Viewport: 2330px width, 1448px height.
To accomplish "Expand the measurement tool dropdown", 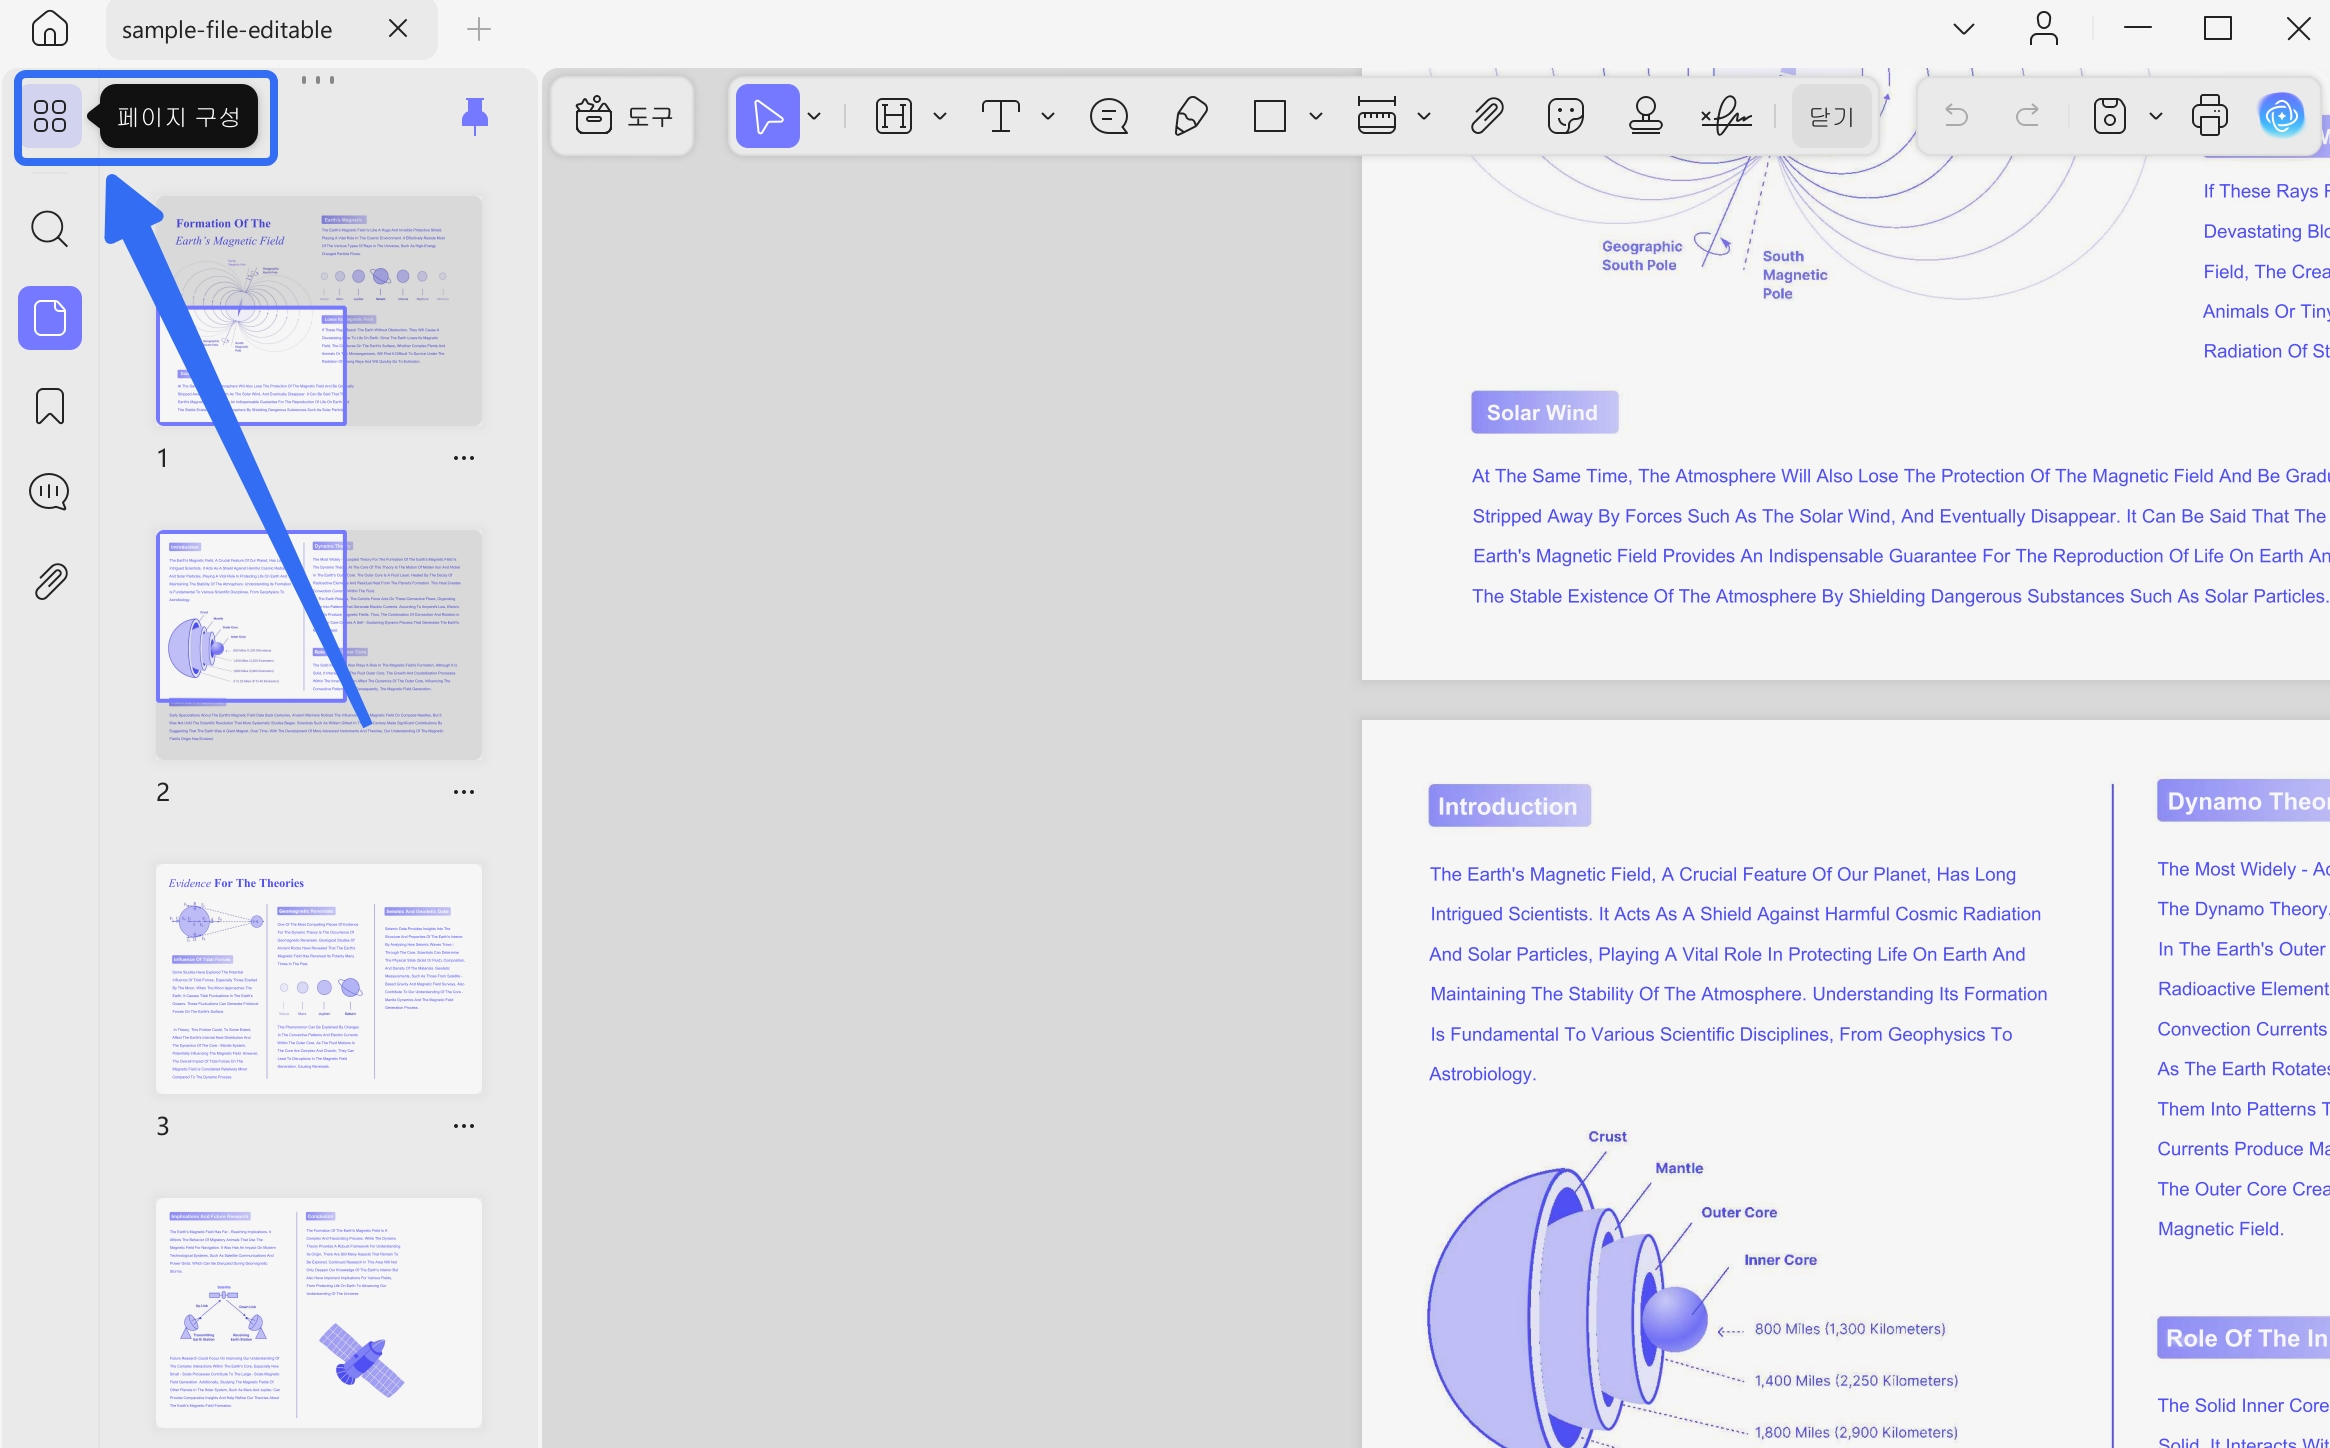I will click(1424, 116).
